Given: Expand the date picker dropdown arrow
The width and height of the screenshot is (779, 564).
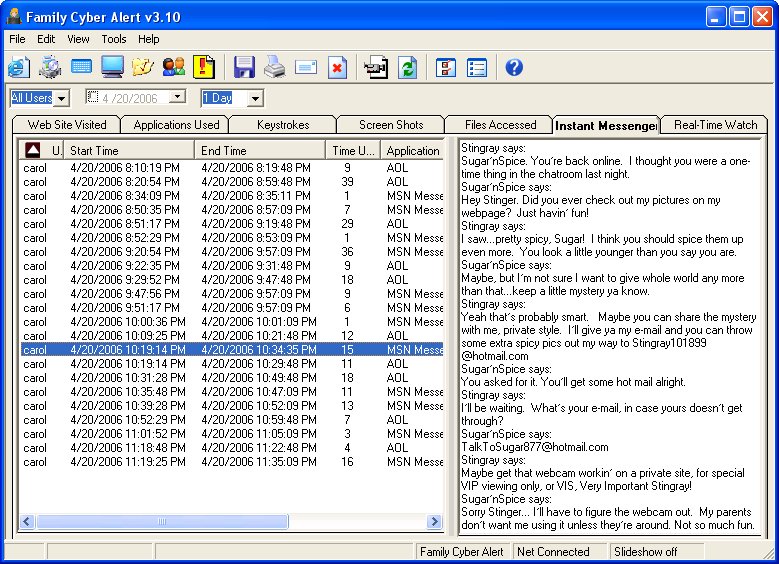Looking at the screenshot, I should [x=177, y=96].
